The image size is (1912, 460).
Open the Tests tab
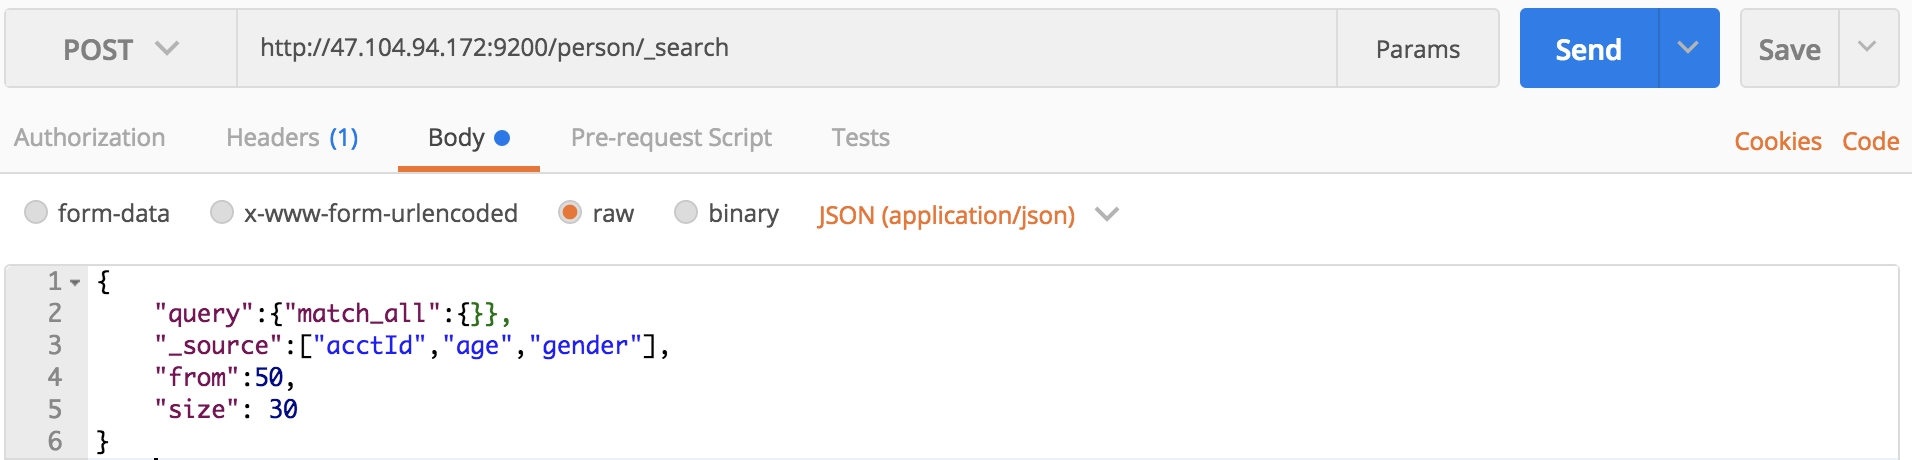(860, 138)
